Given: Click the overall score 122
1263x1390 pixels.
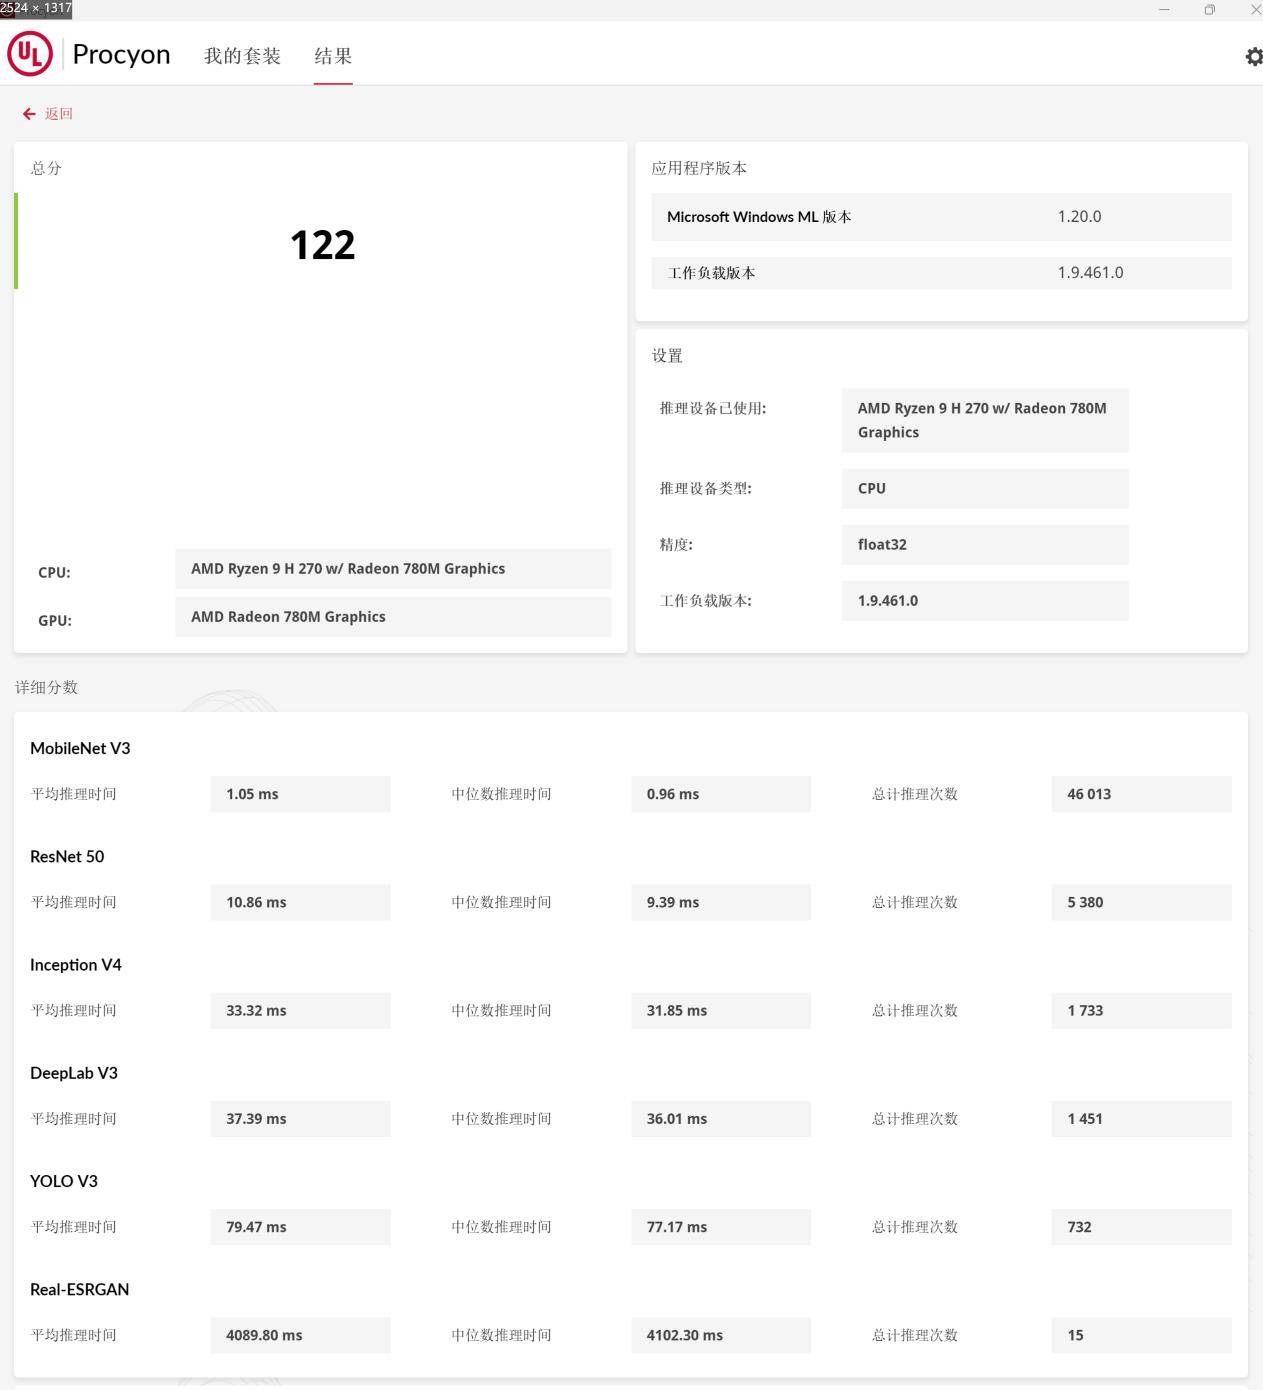Looking at the screenshot, I should 322,245.
